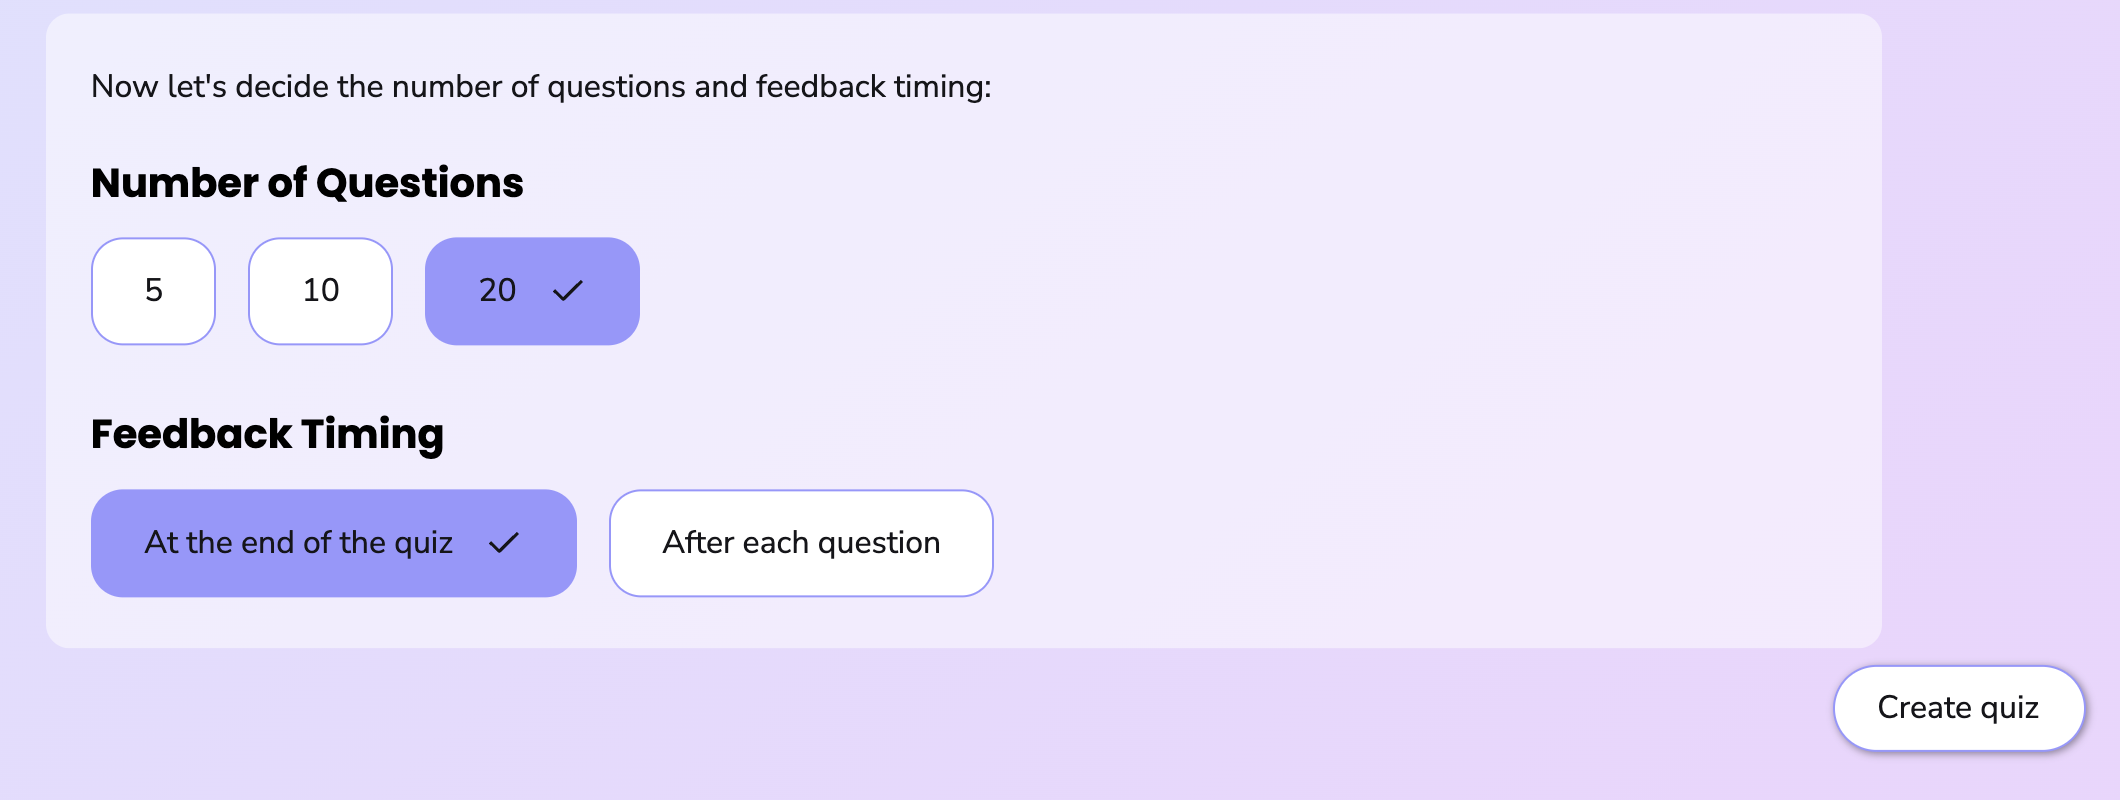Select 5 as the number of questions

153,291
